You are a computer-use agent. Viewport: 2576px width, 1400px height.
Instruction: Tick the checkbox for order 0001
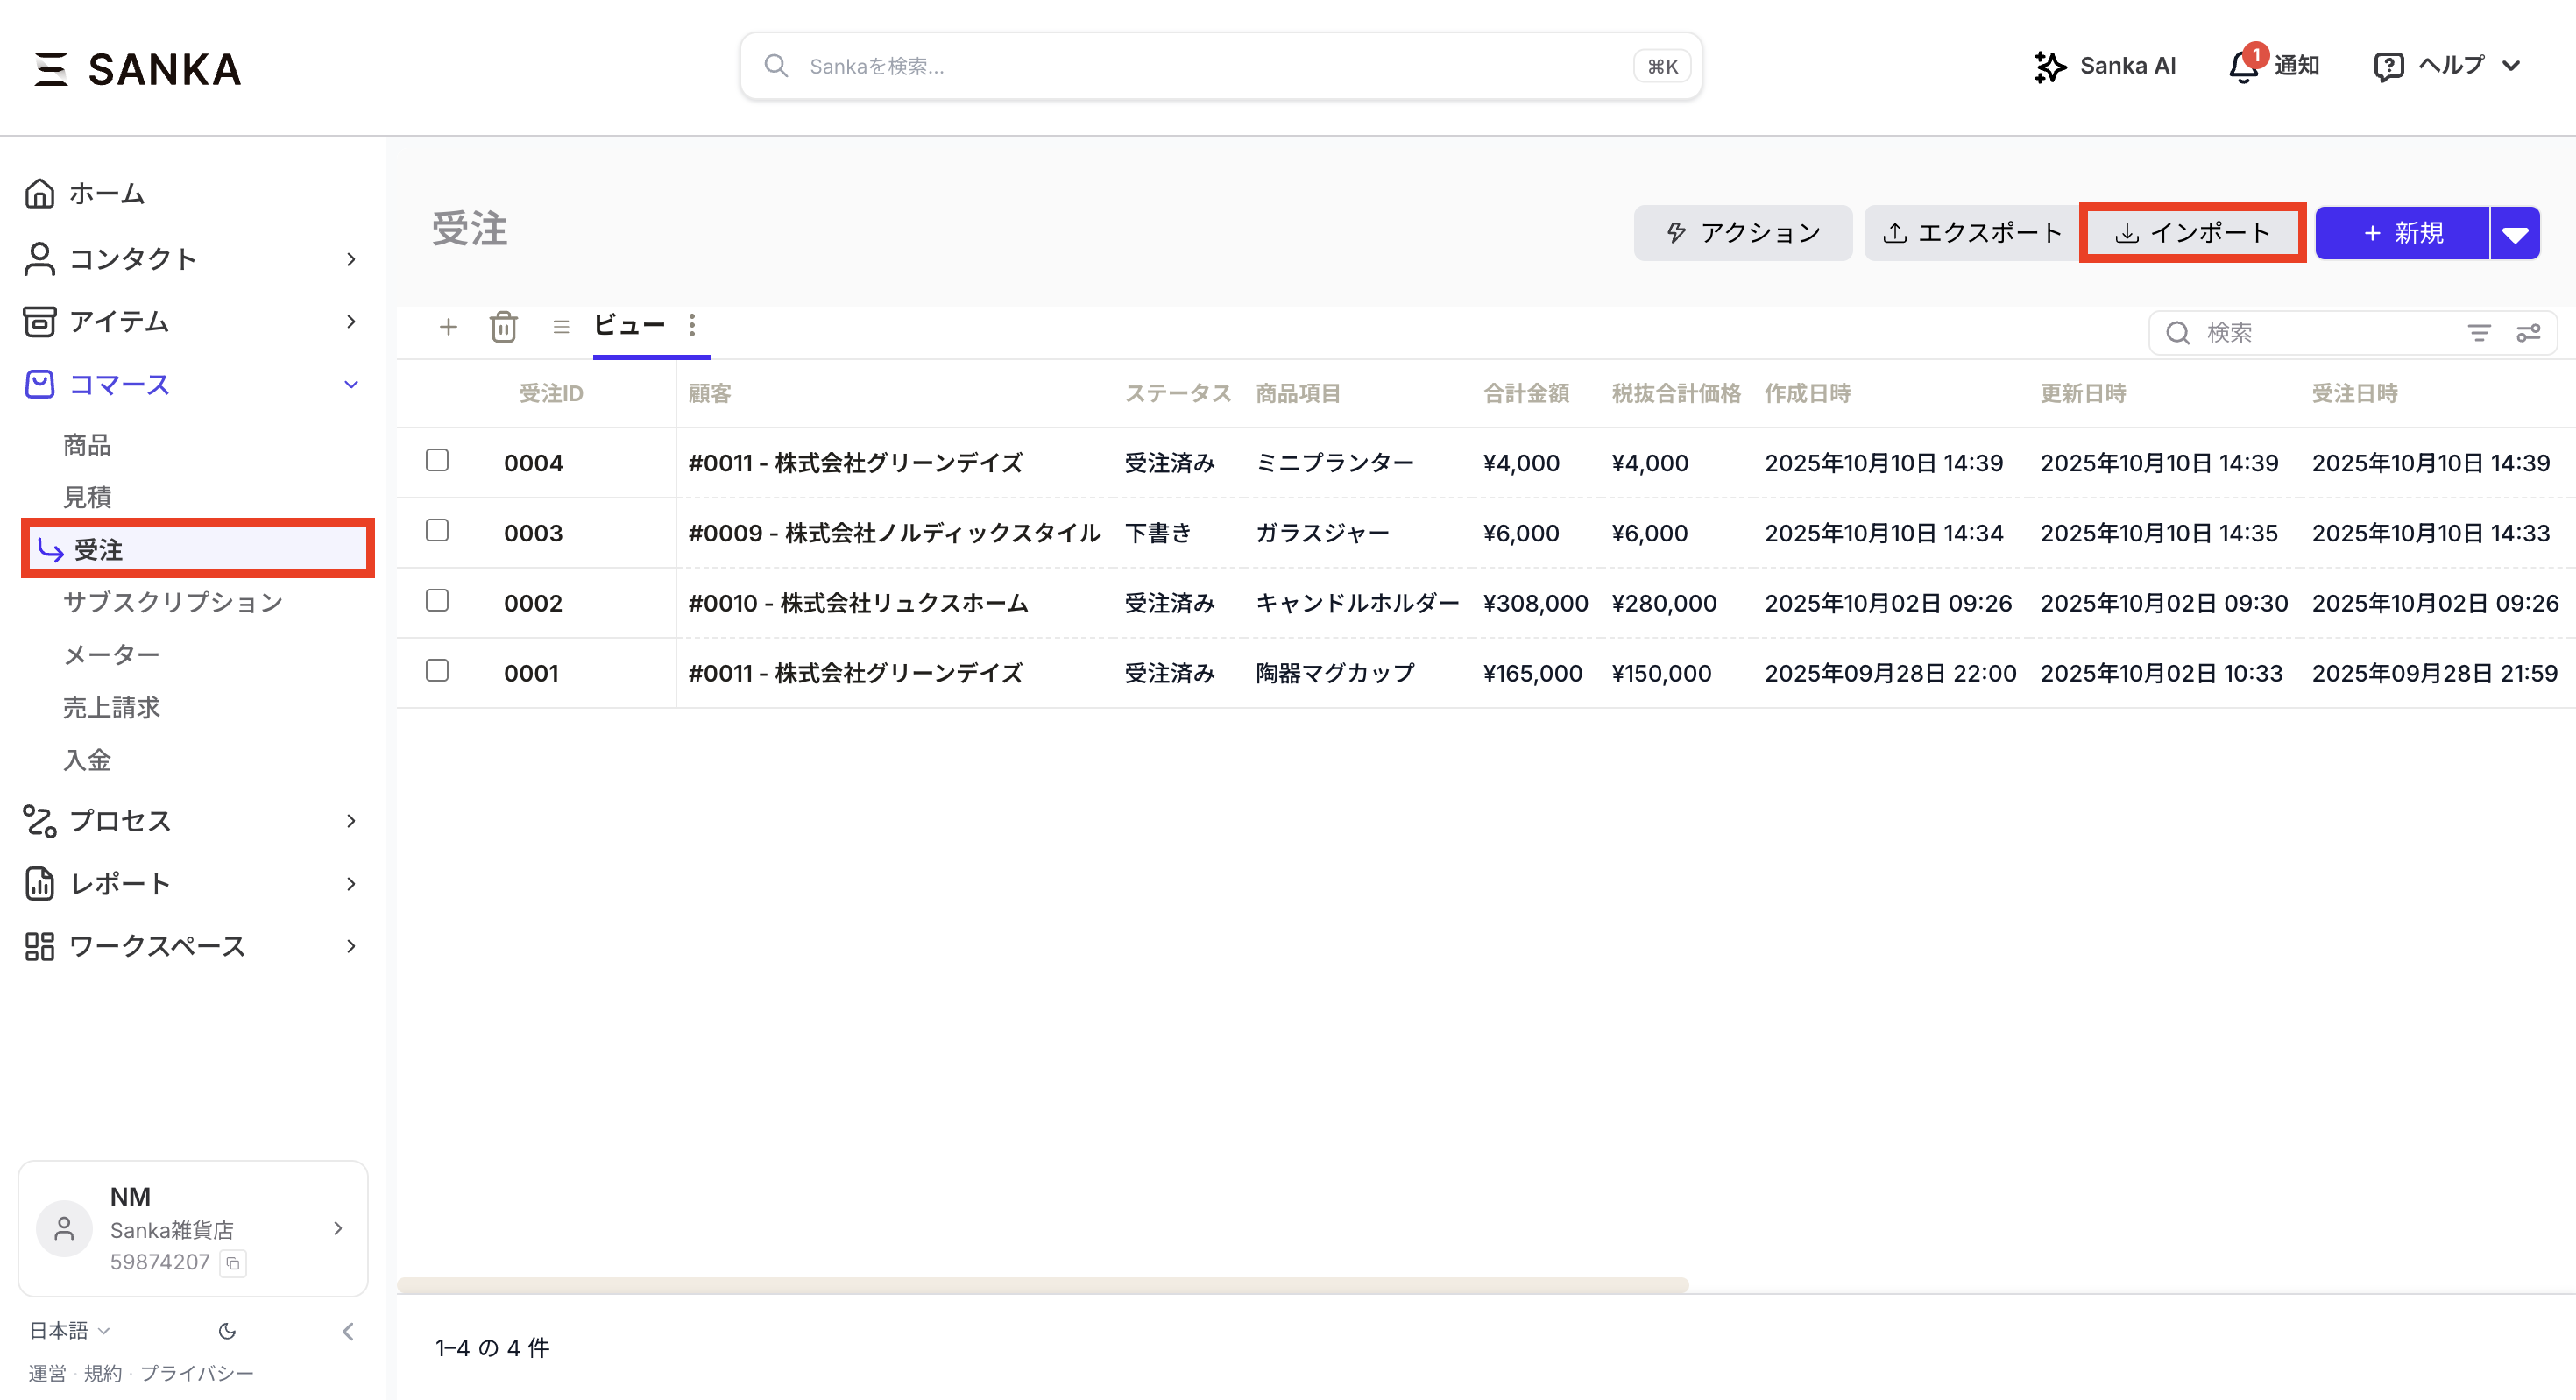tap(437, 670)
